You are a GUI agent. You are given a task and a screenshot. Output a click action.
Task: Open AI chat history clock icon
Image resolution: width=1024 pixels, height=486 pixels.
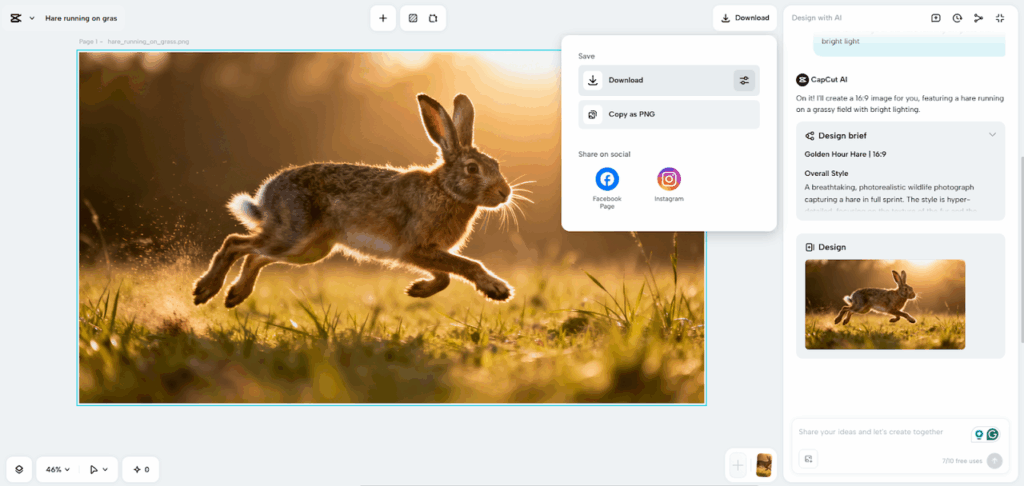pyautogui.click(x=957, y=18)
